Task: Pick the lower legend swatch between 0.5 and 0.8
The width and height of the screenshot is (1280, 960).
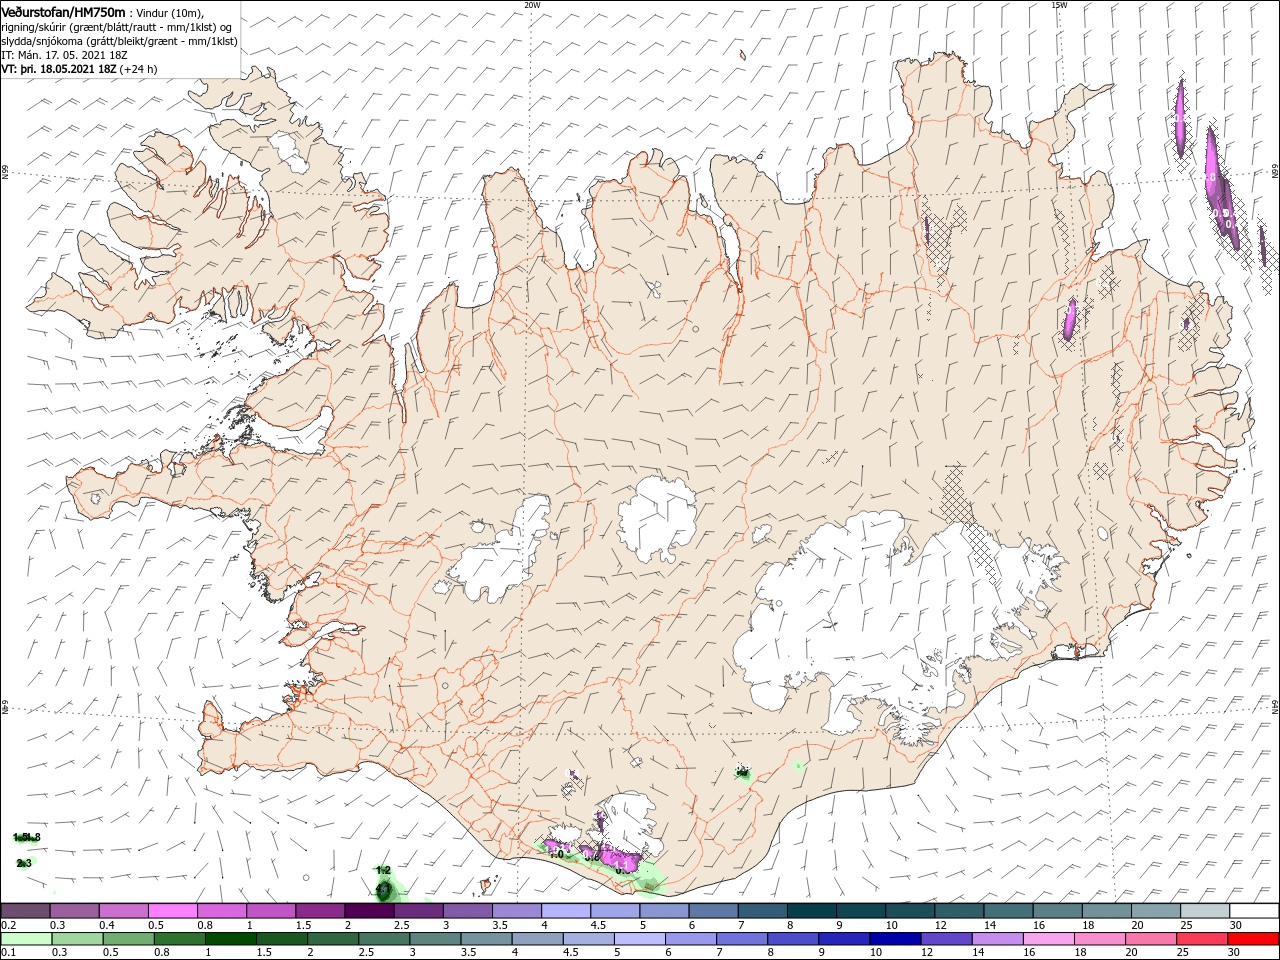Action: 128,939
